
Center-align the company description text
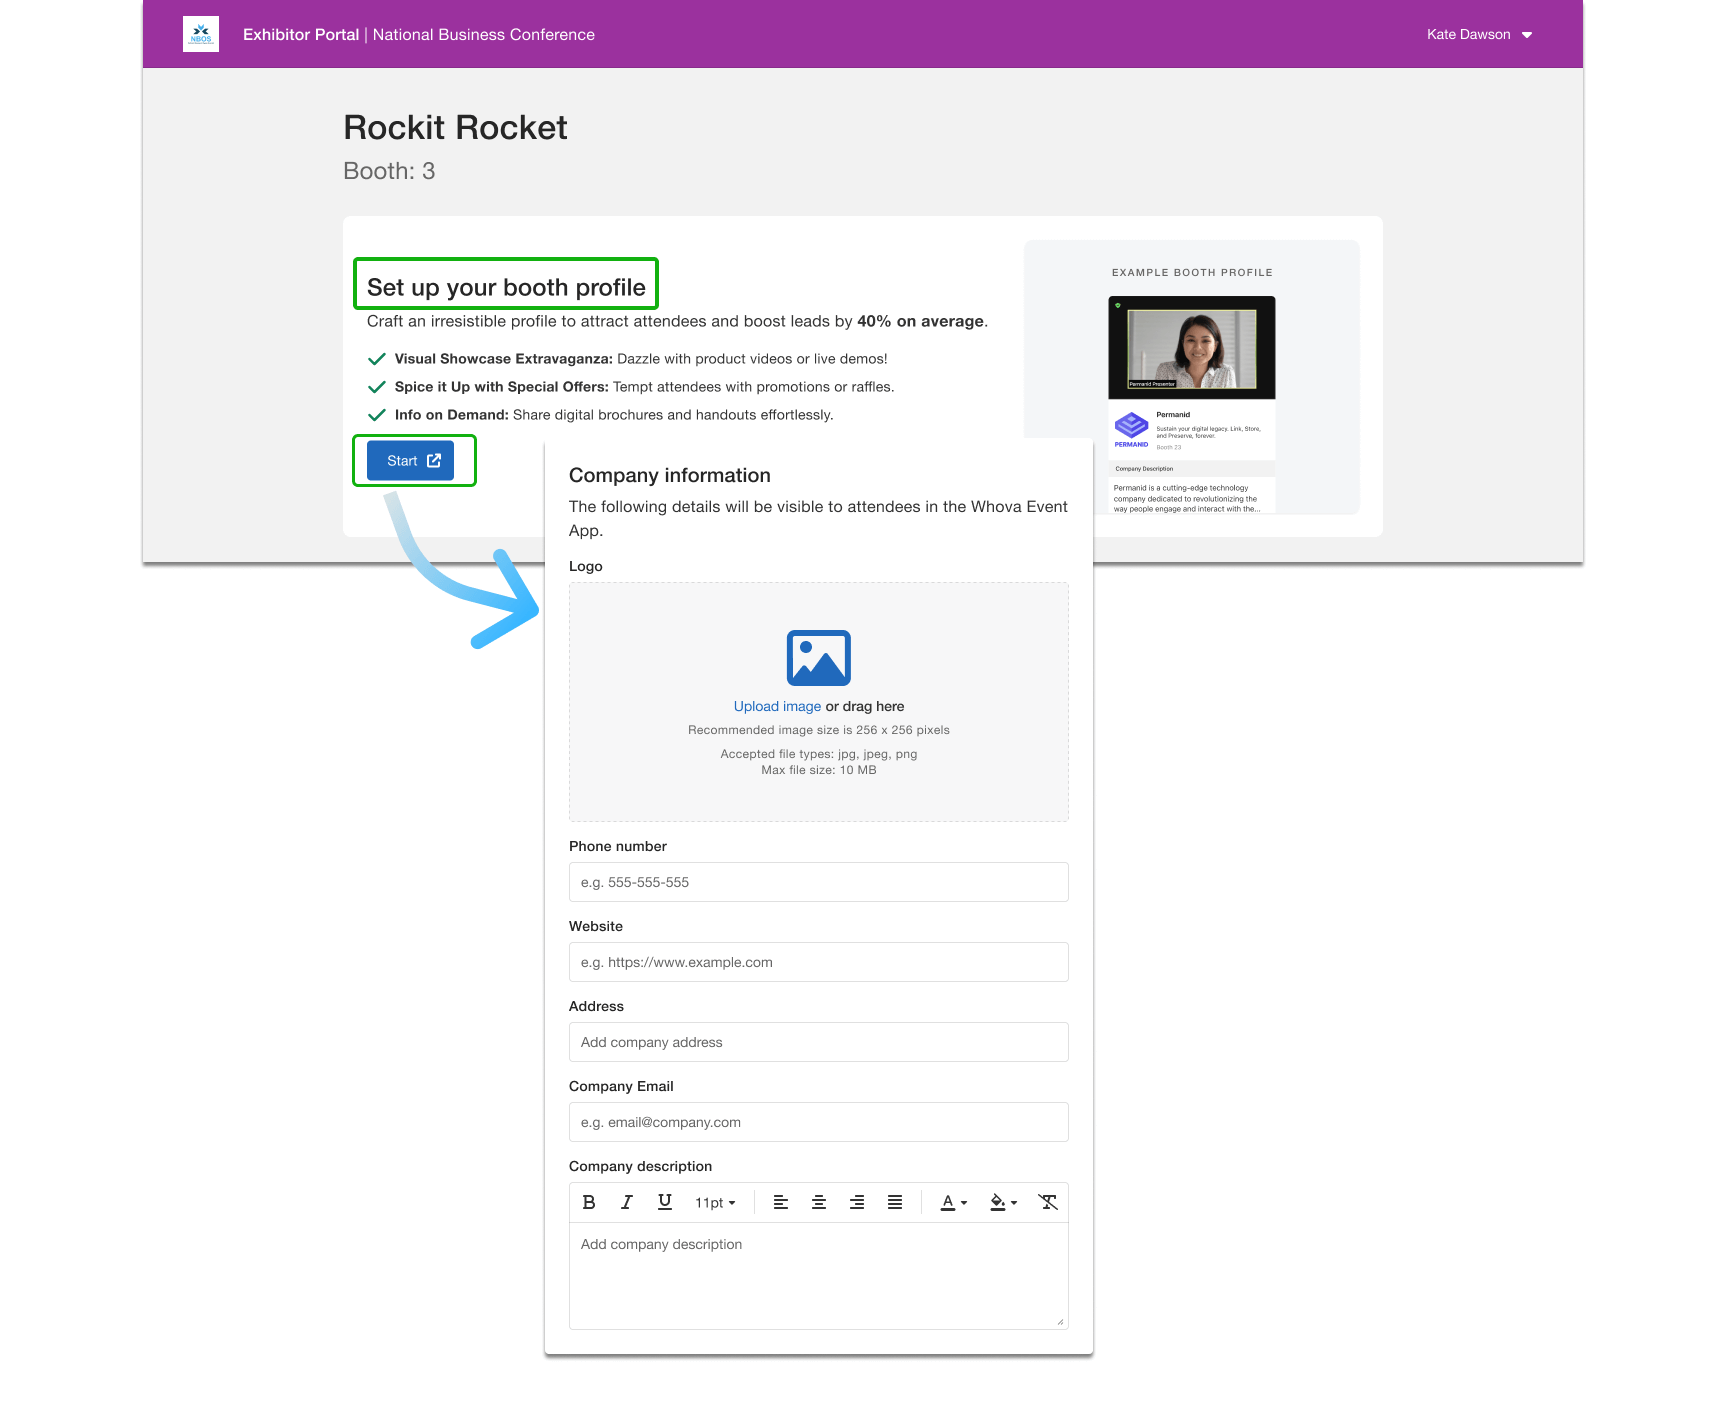tap(819, 1203)
